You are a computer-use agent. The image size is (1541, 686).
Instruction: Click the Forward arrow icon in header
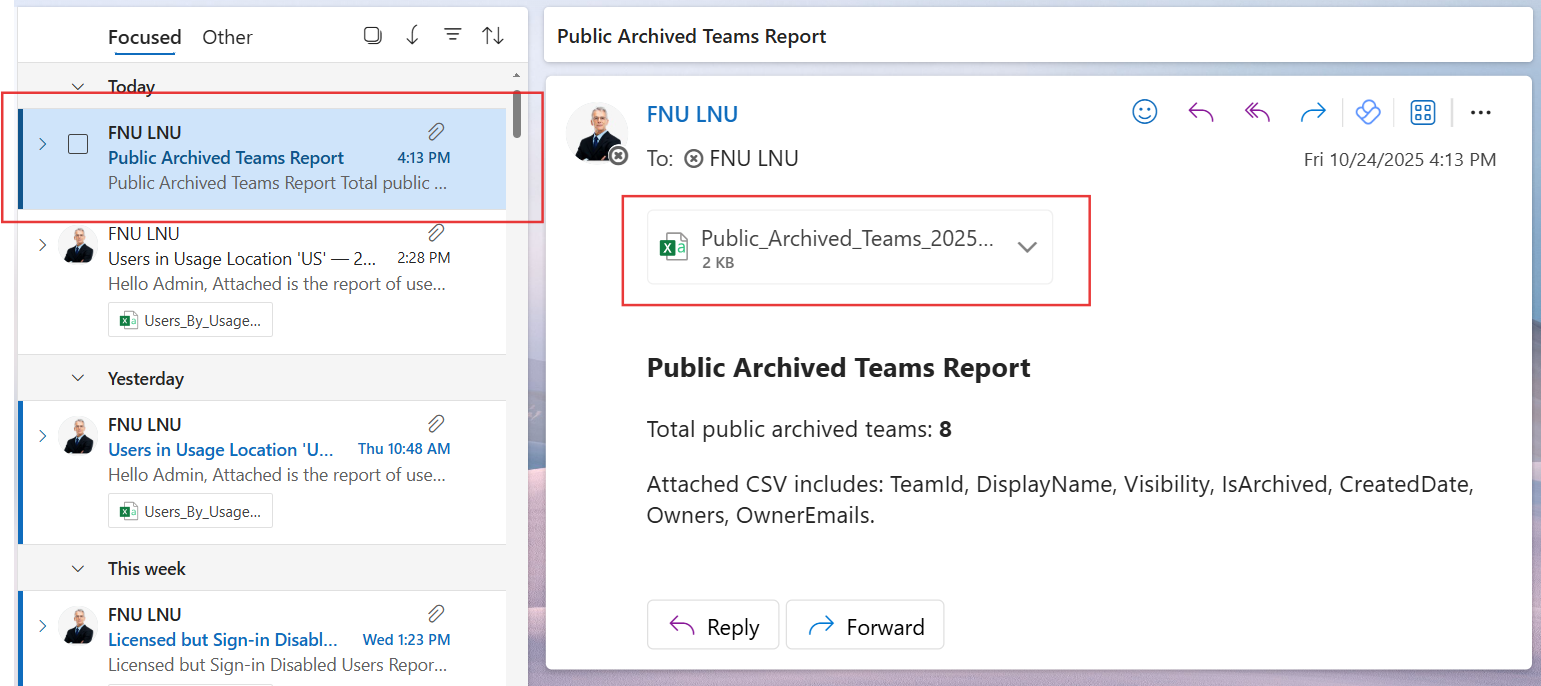click(x=1312, y=112)
